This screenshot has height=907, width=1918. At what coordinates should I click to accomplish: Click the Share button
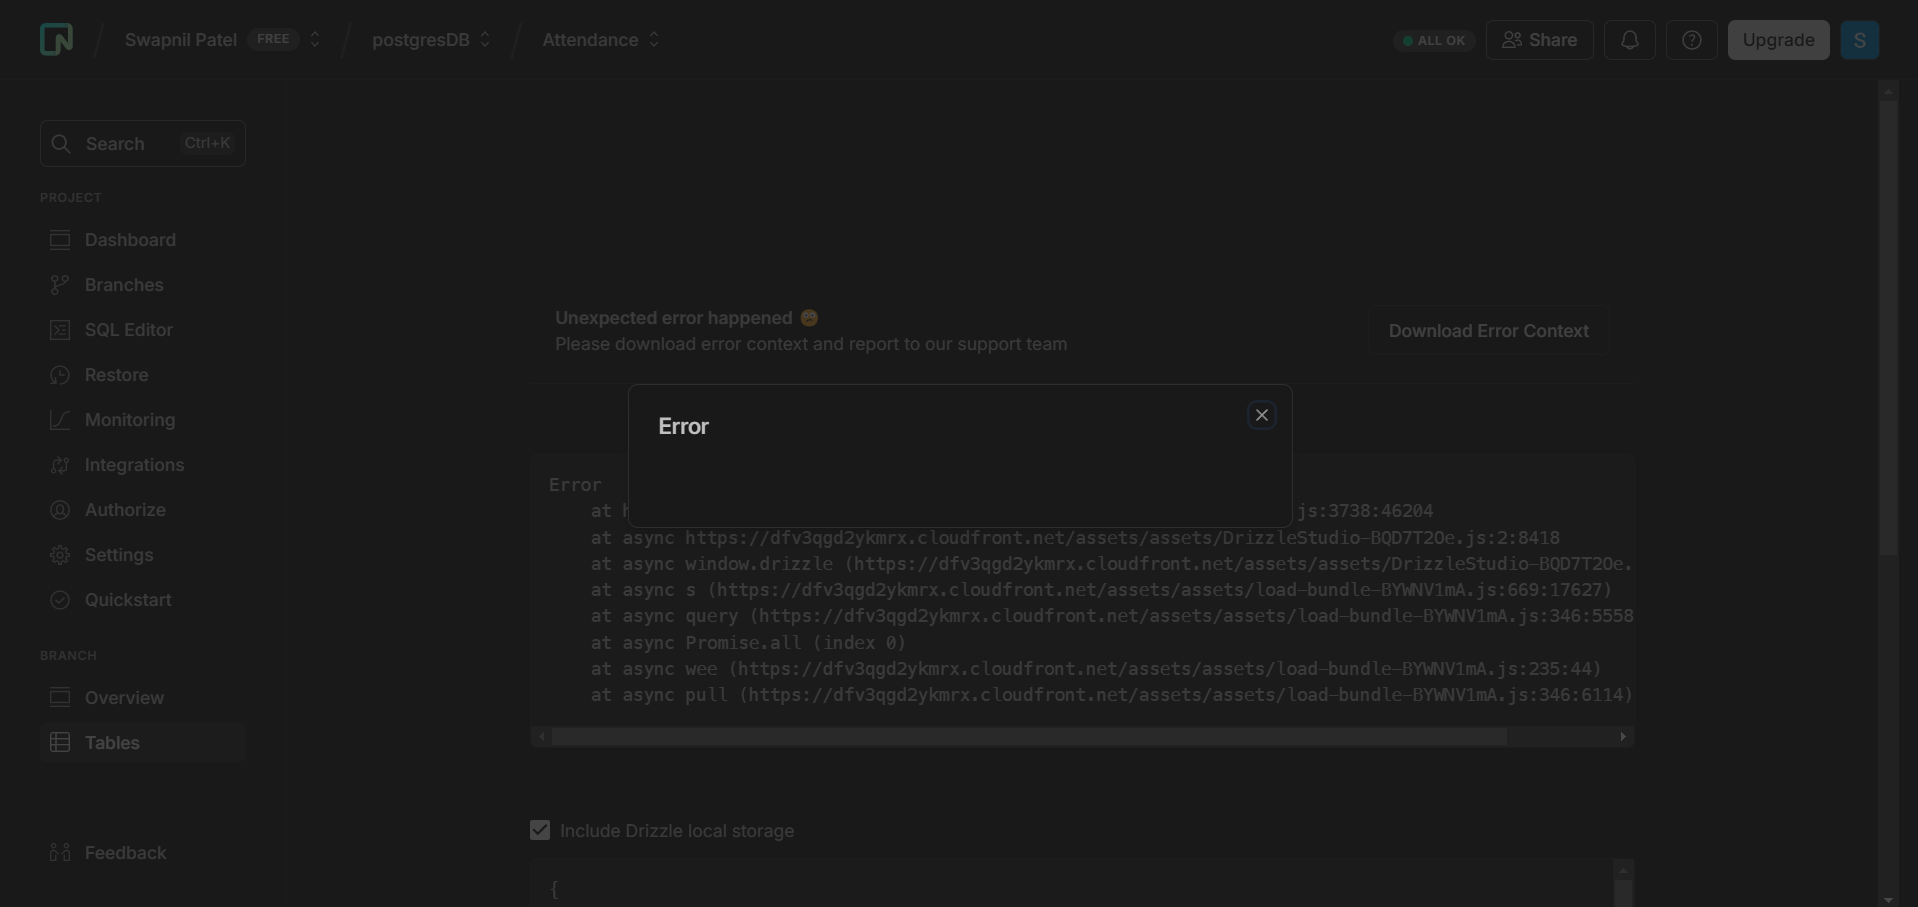click(1540, 40)
